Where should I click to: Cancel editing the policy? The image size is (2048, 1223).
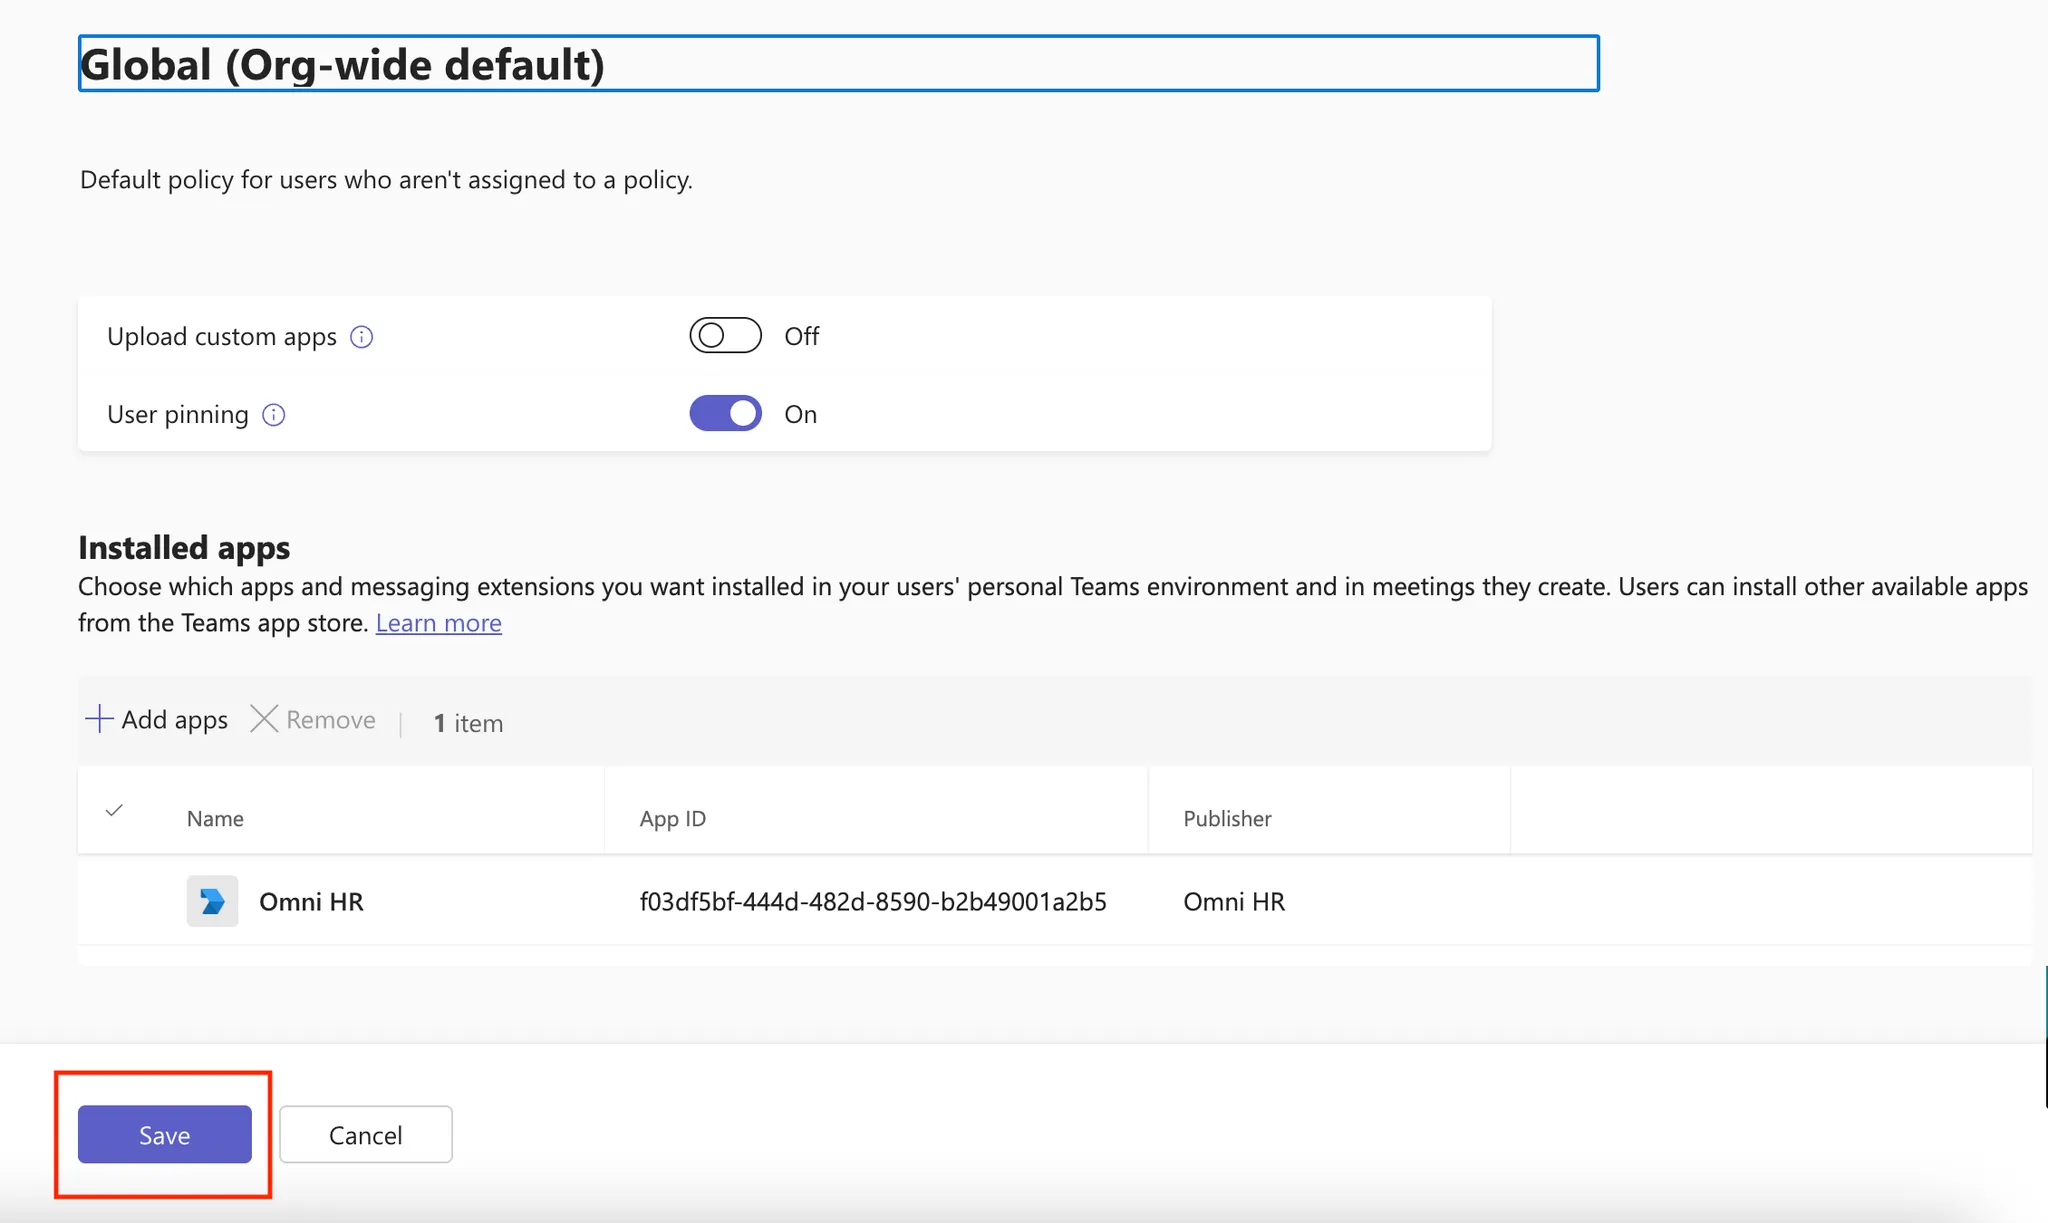365,1135
